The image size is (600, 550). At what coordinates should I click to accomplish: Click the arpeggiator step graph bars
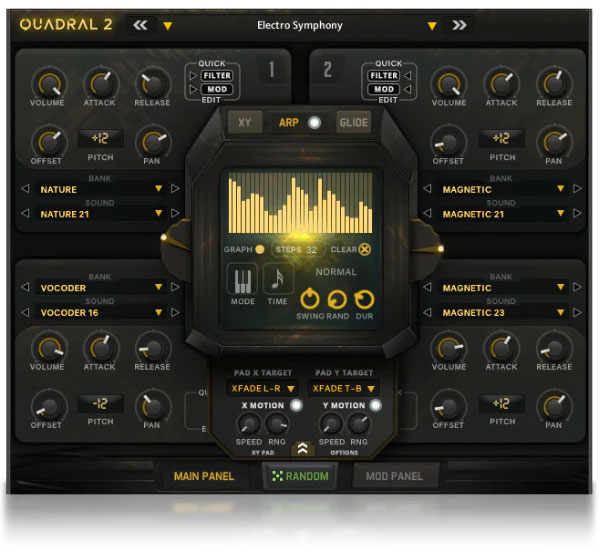point(300,203)
